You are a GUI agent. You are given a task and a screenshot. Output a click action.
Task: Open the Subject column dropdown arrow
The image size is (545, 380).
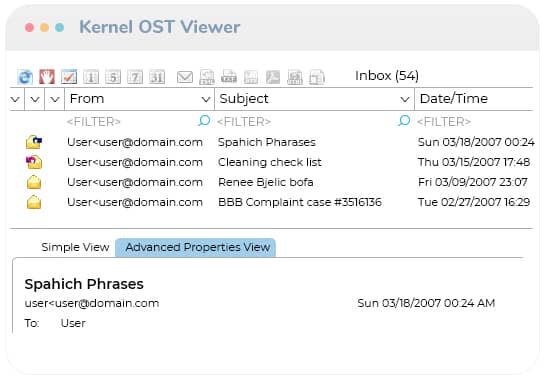[405, 99]
